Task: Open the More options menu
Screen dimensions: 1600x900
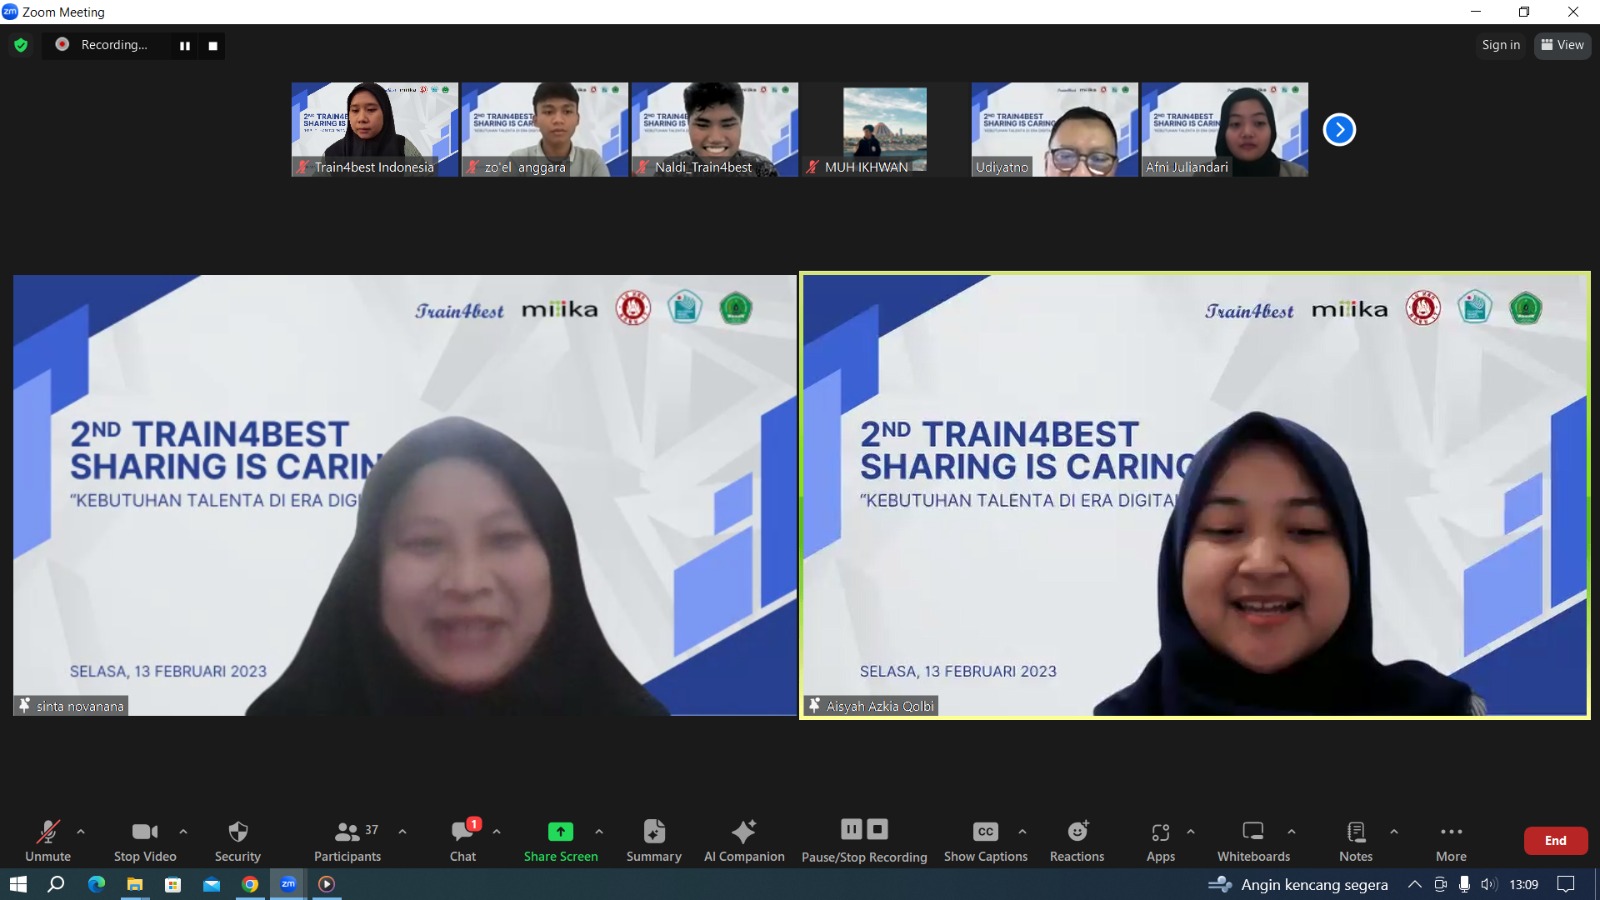Action: pos(1451,840)
